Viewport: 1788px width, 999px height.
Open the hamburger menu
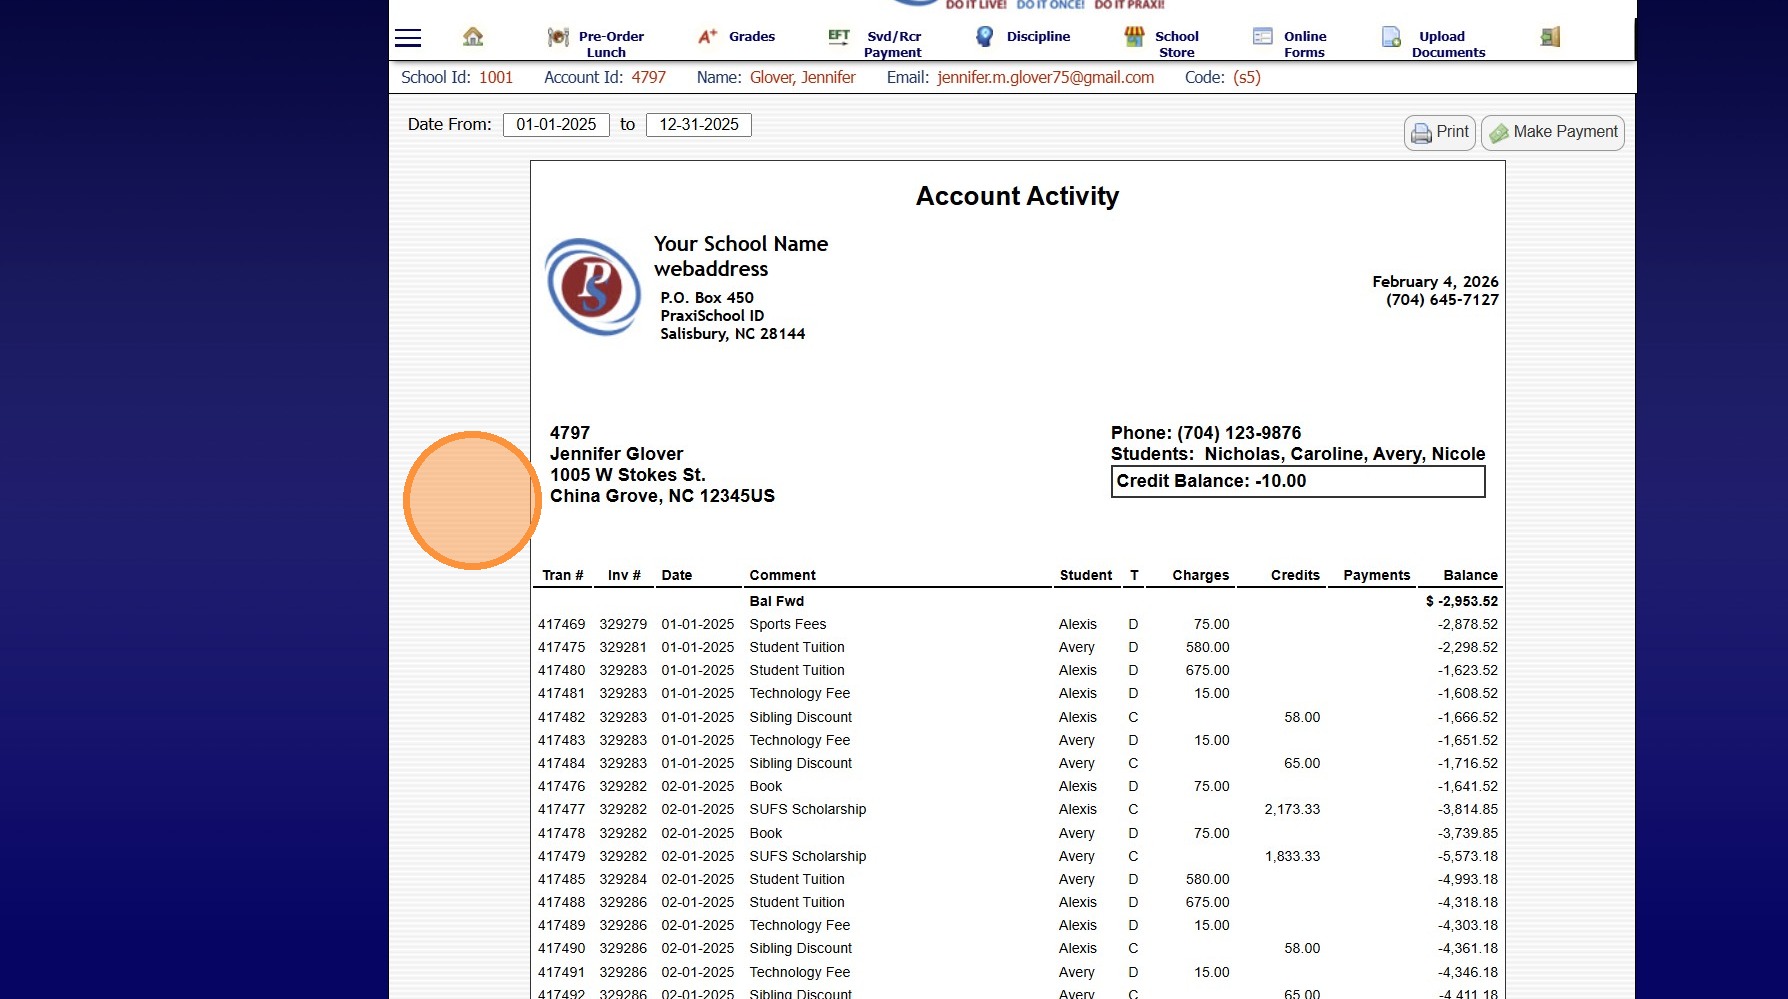(408, 38)
